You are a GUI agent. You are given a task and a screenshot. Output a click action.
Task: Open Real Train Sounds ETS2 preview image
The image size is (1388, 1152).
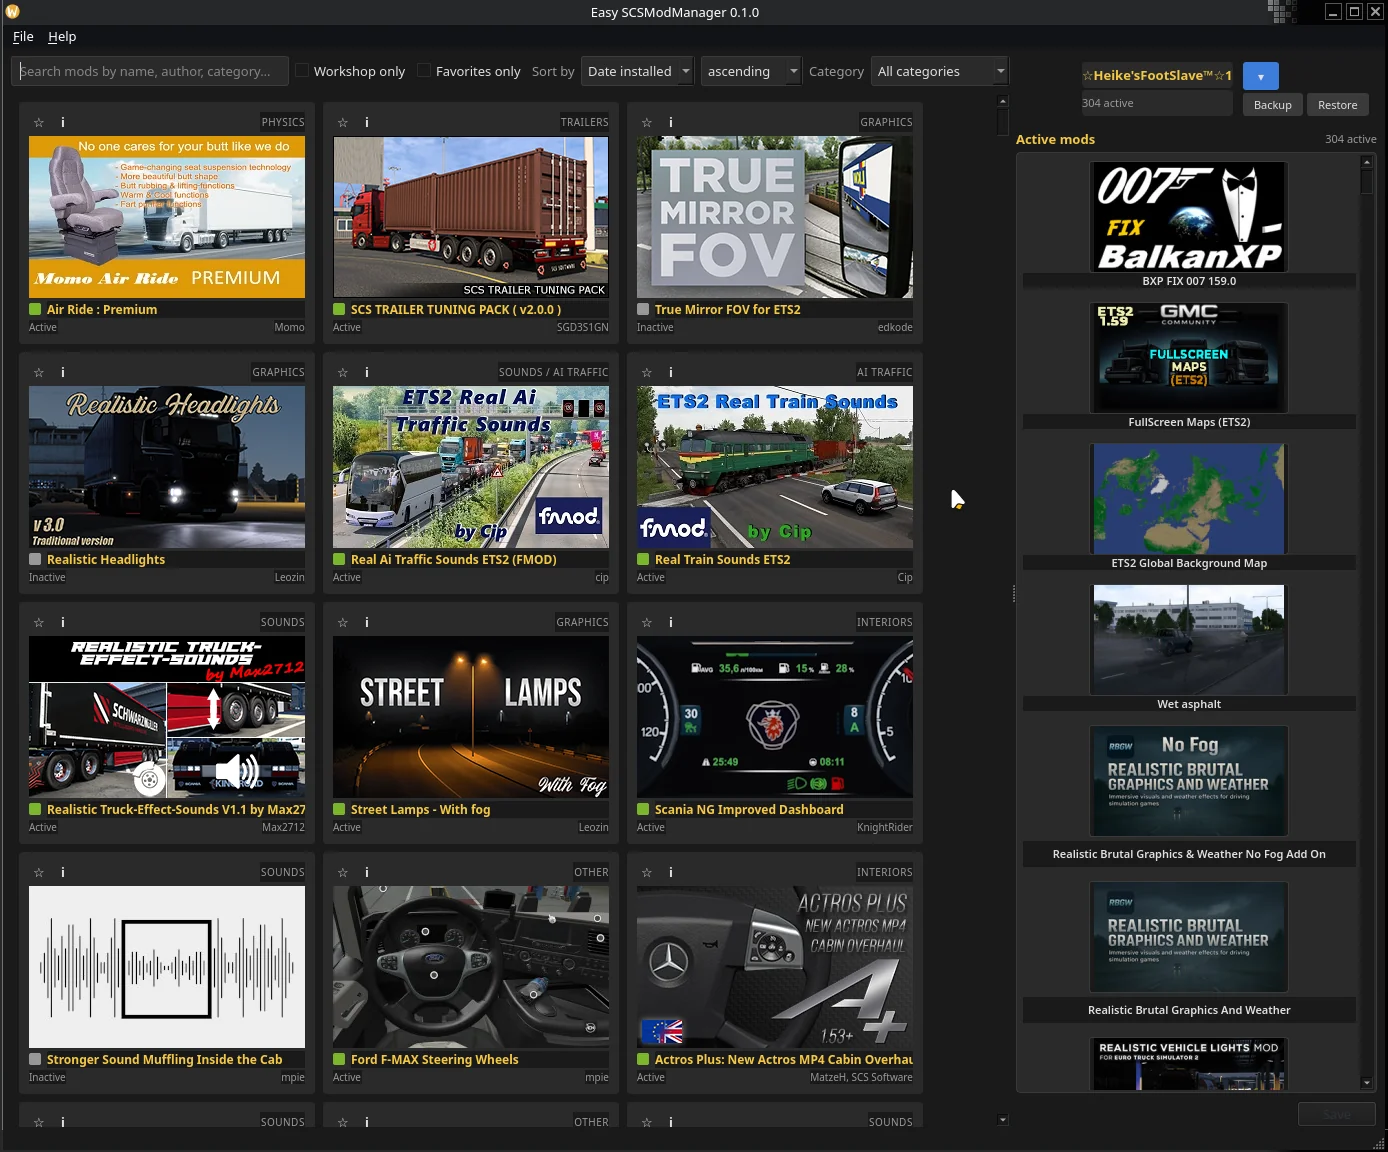coord(775,467)
